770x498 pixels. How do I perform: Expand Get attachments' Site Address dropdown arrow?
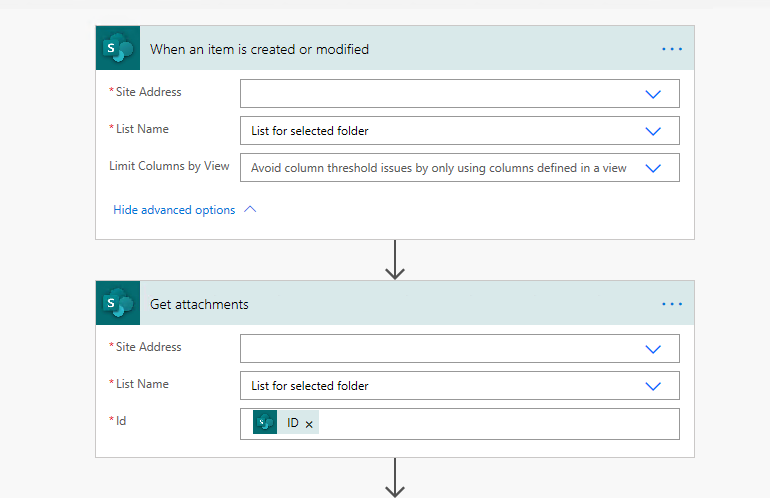click(x=653, y=349)
